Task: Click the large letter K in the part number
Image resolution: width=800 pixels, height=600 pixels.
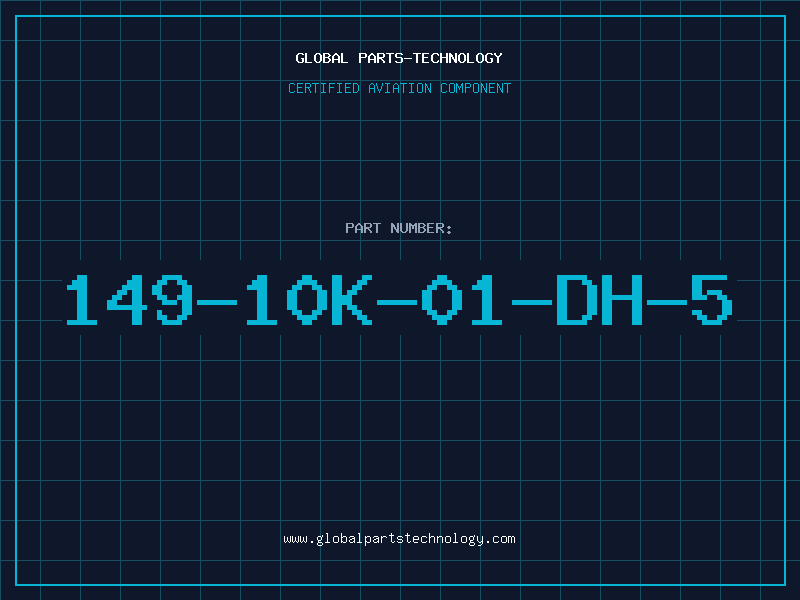Action: (352, 300)
